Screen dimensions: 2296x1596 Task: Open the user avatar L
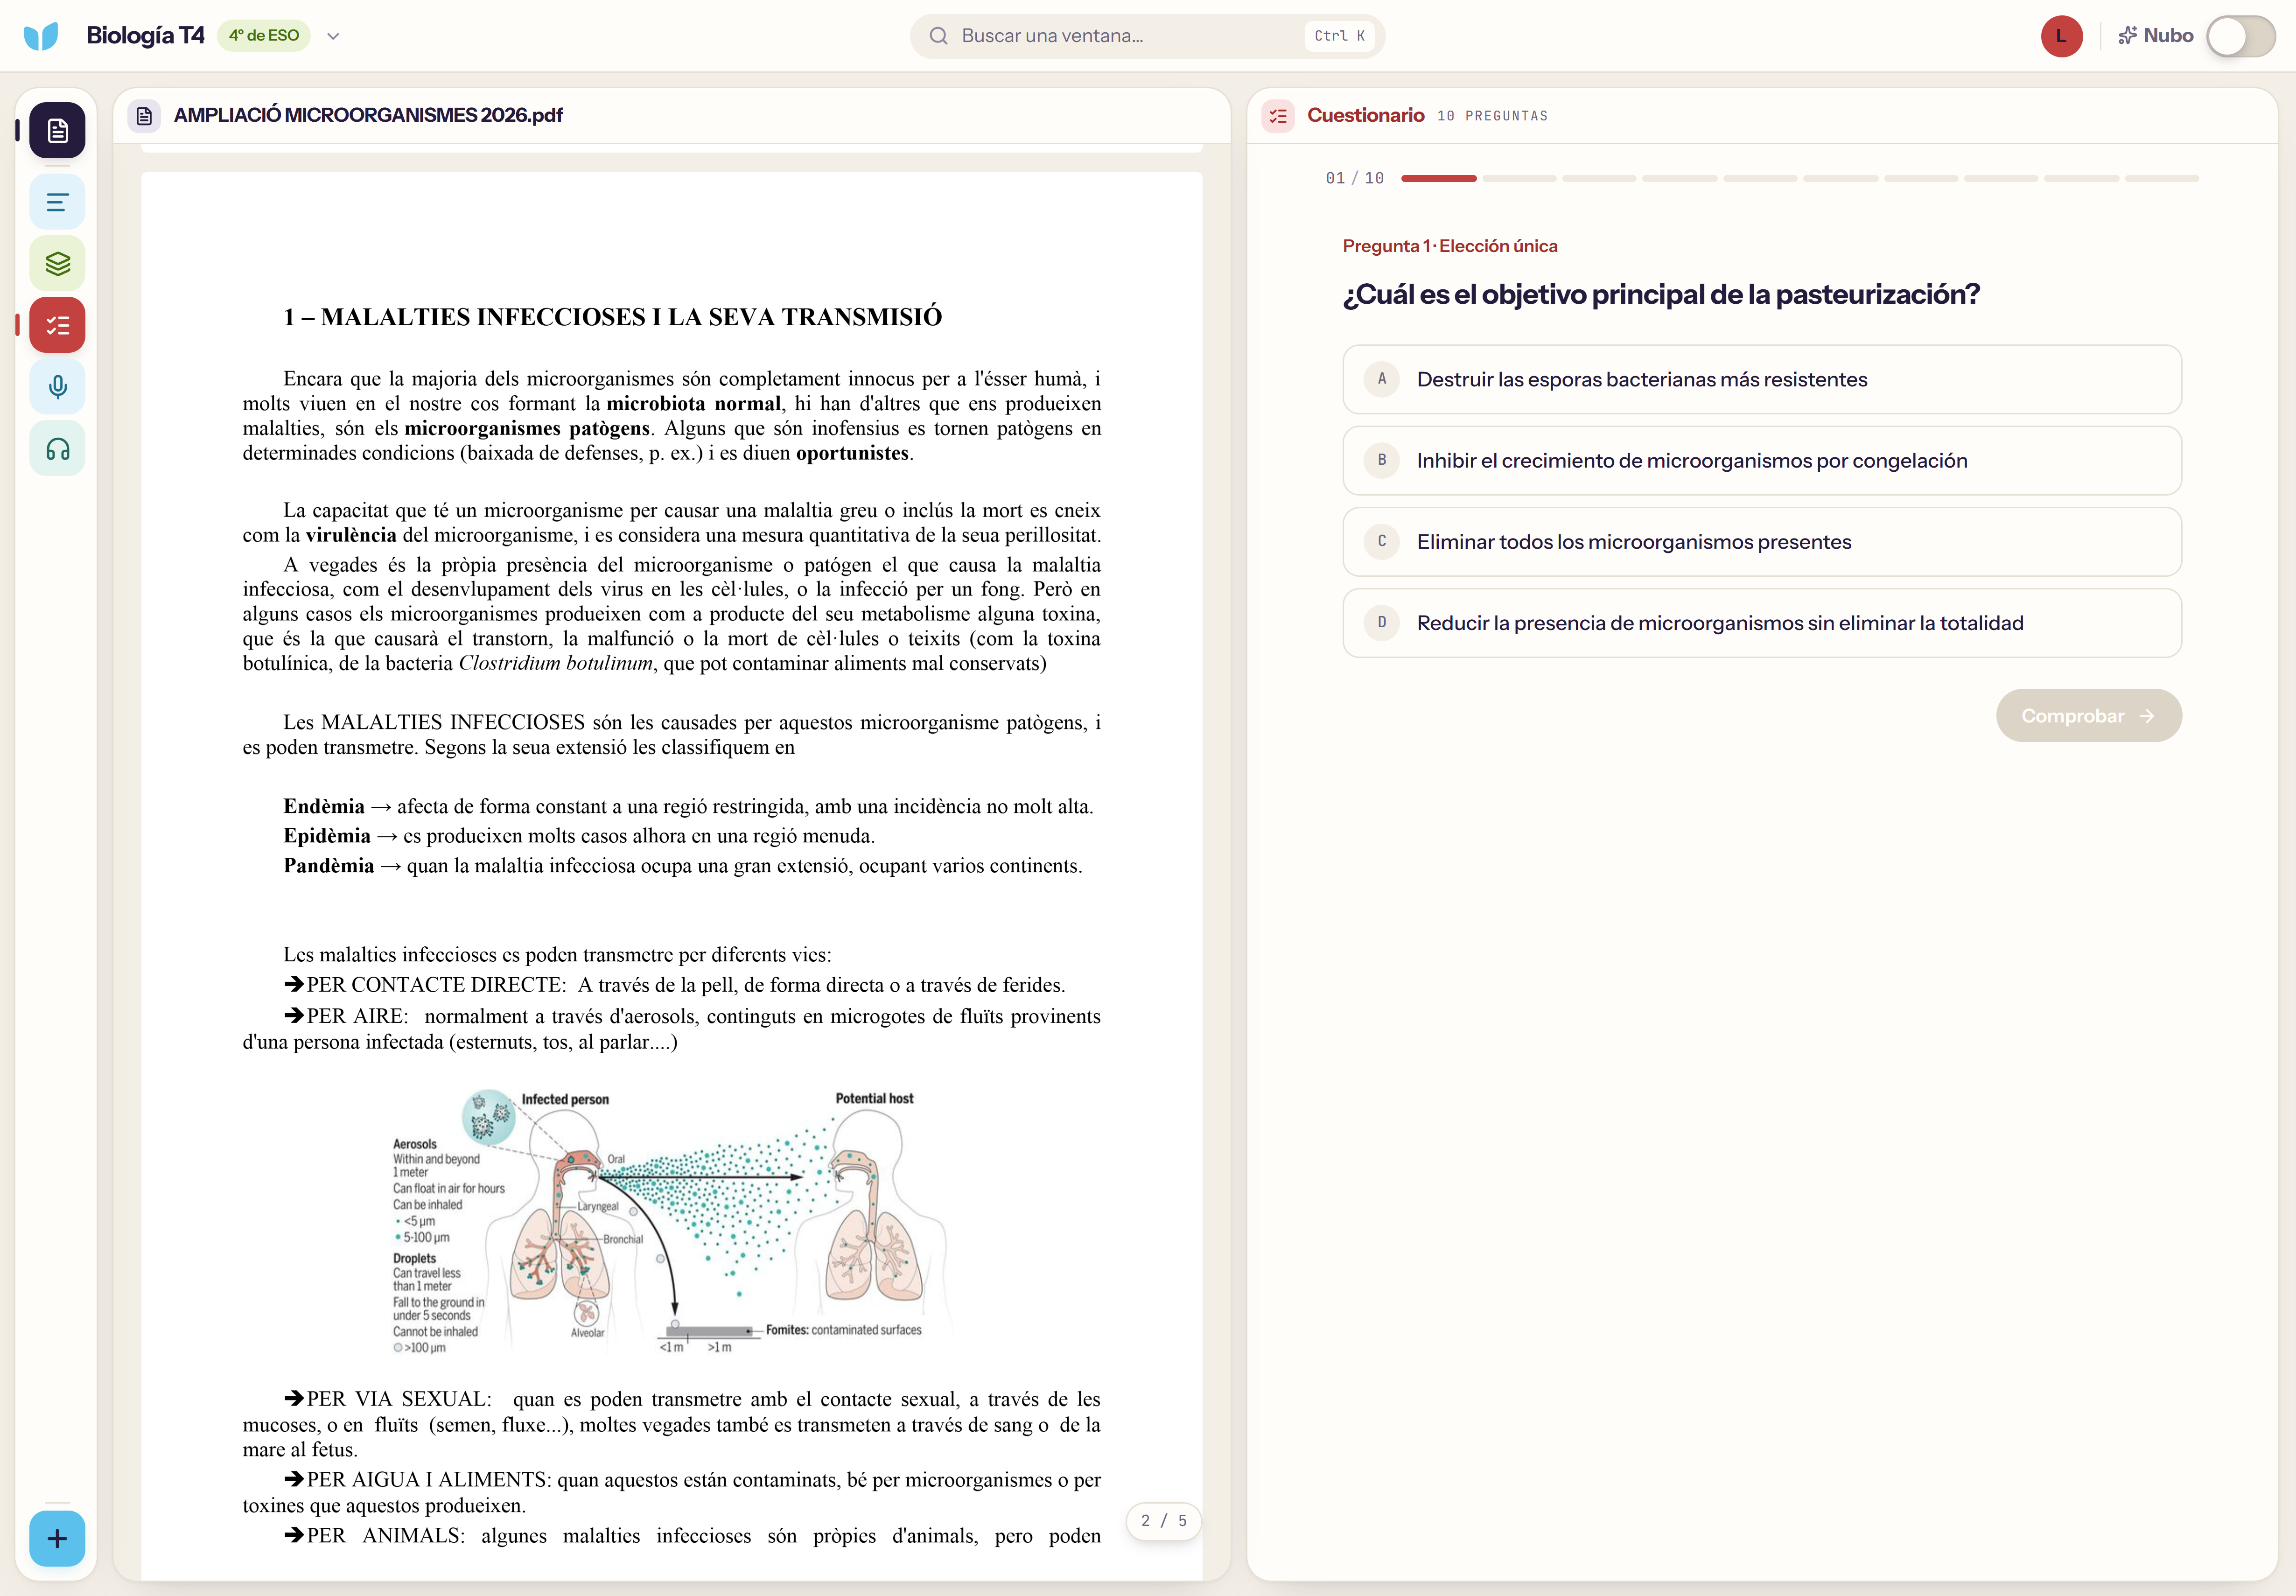coord(2062,36)
